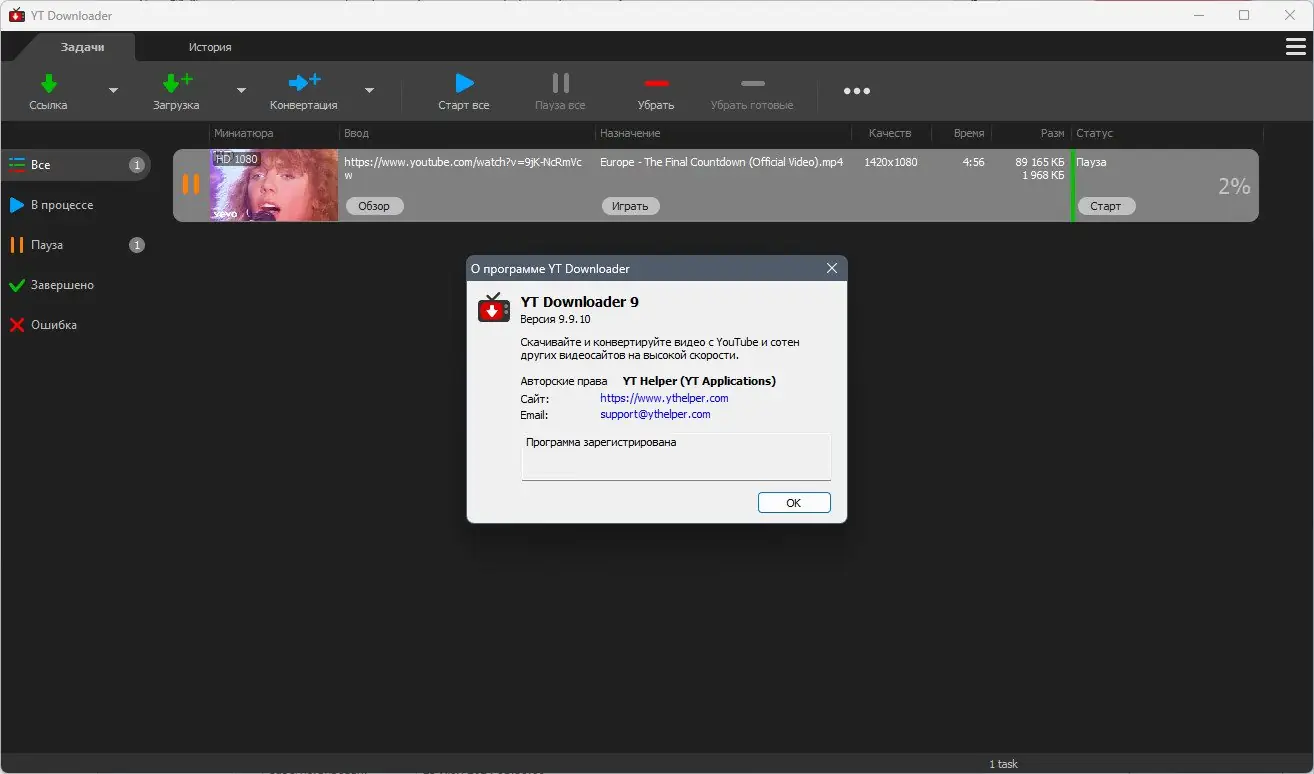Click the YT Downloader icon in the title bar
Viewport: 1314px width, 774px height.
(16, 15)
